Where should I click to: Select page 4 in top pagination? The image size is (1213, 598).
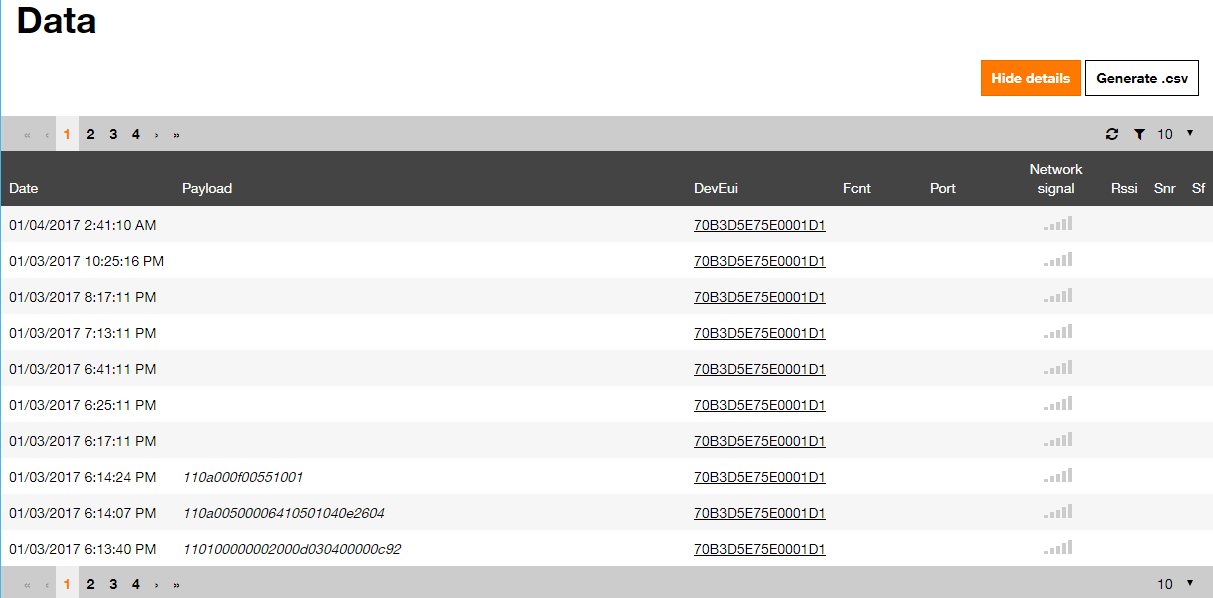pos(135,134)
